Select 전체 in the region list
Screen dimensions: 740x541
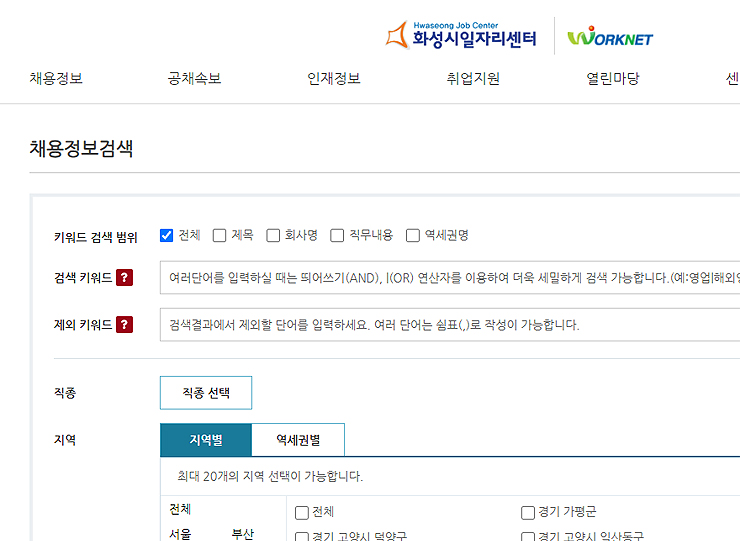click(x=180, y=510)
